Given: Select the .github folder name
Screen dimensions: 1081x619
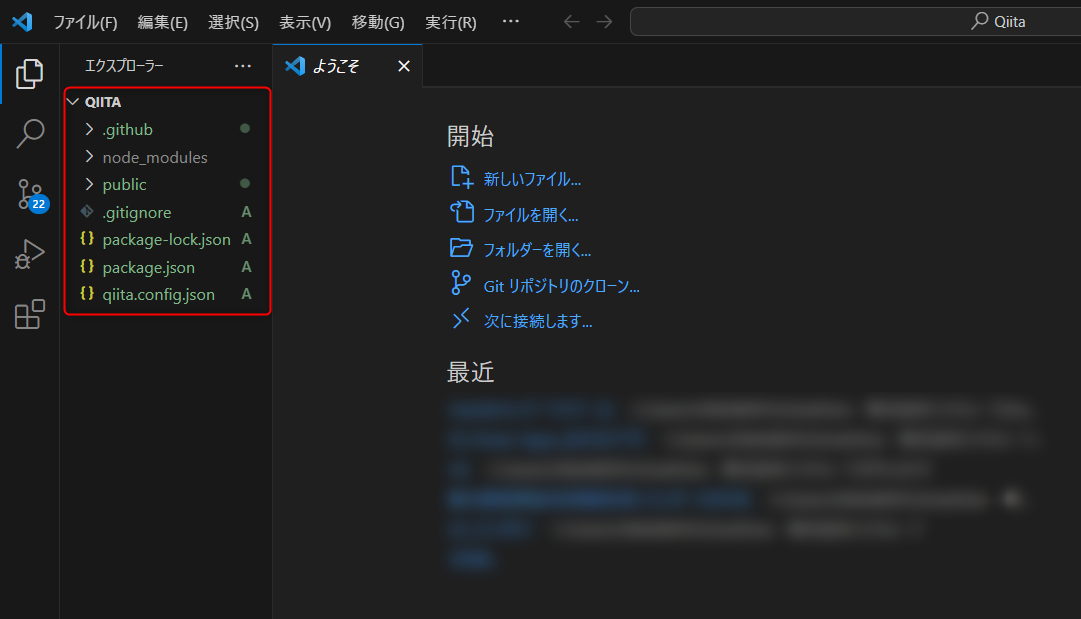Looking at the screenshot, I should click(128, 129).
